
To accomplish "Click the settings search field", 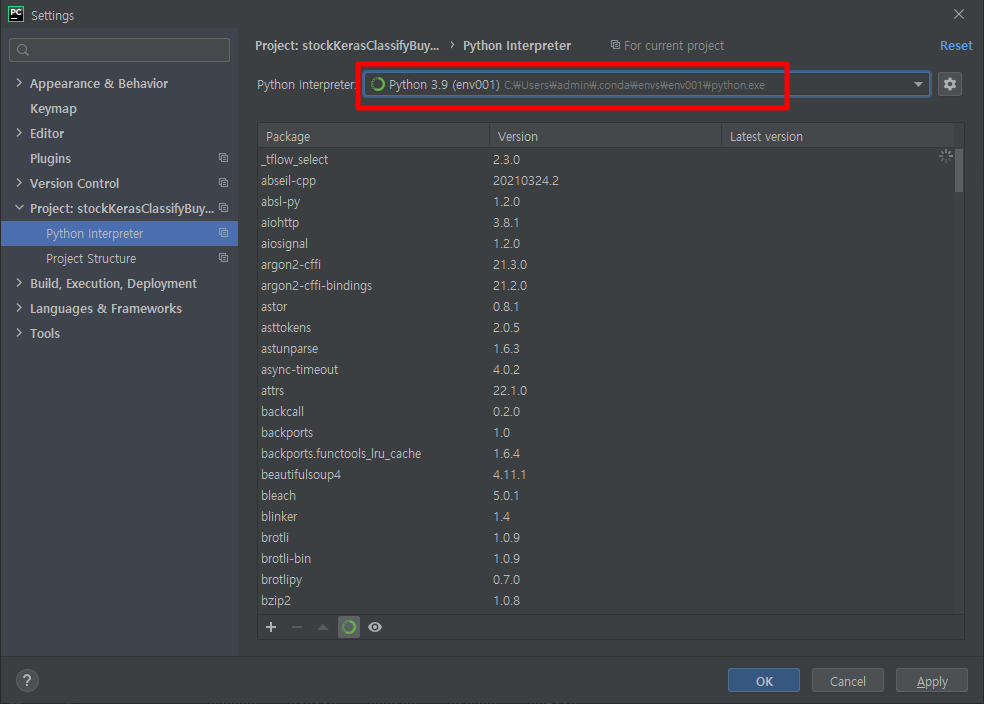I will point(119,50).
